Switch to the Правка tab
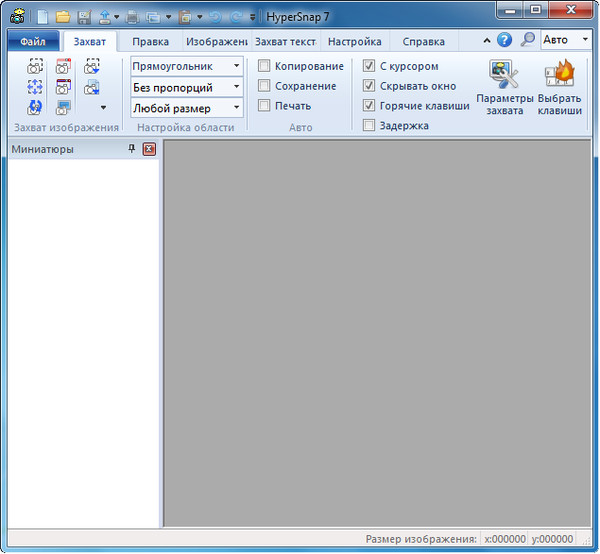This screenshot has width=600, height=554. point(150,42)
